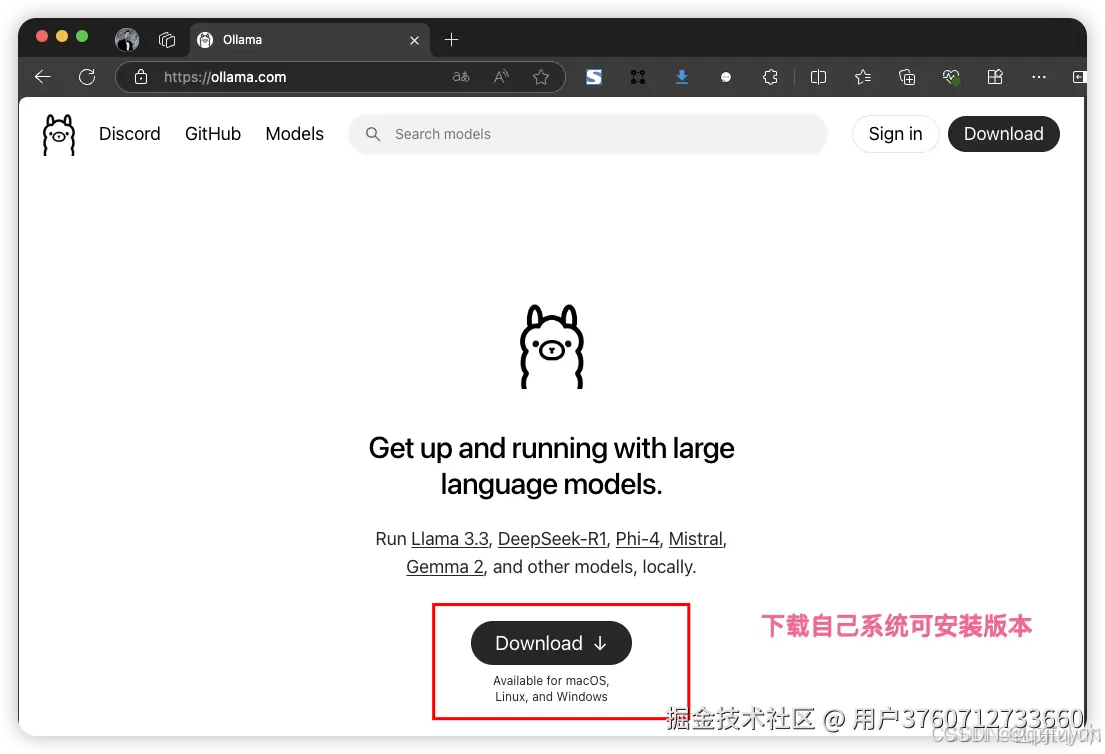This screenshot has width=1105, height=754.
Task: Click the large llama hero image
Action: pyautogui.click(x=552, y=347)
